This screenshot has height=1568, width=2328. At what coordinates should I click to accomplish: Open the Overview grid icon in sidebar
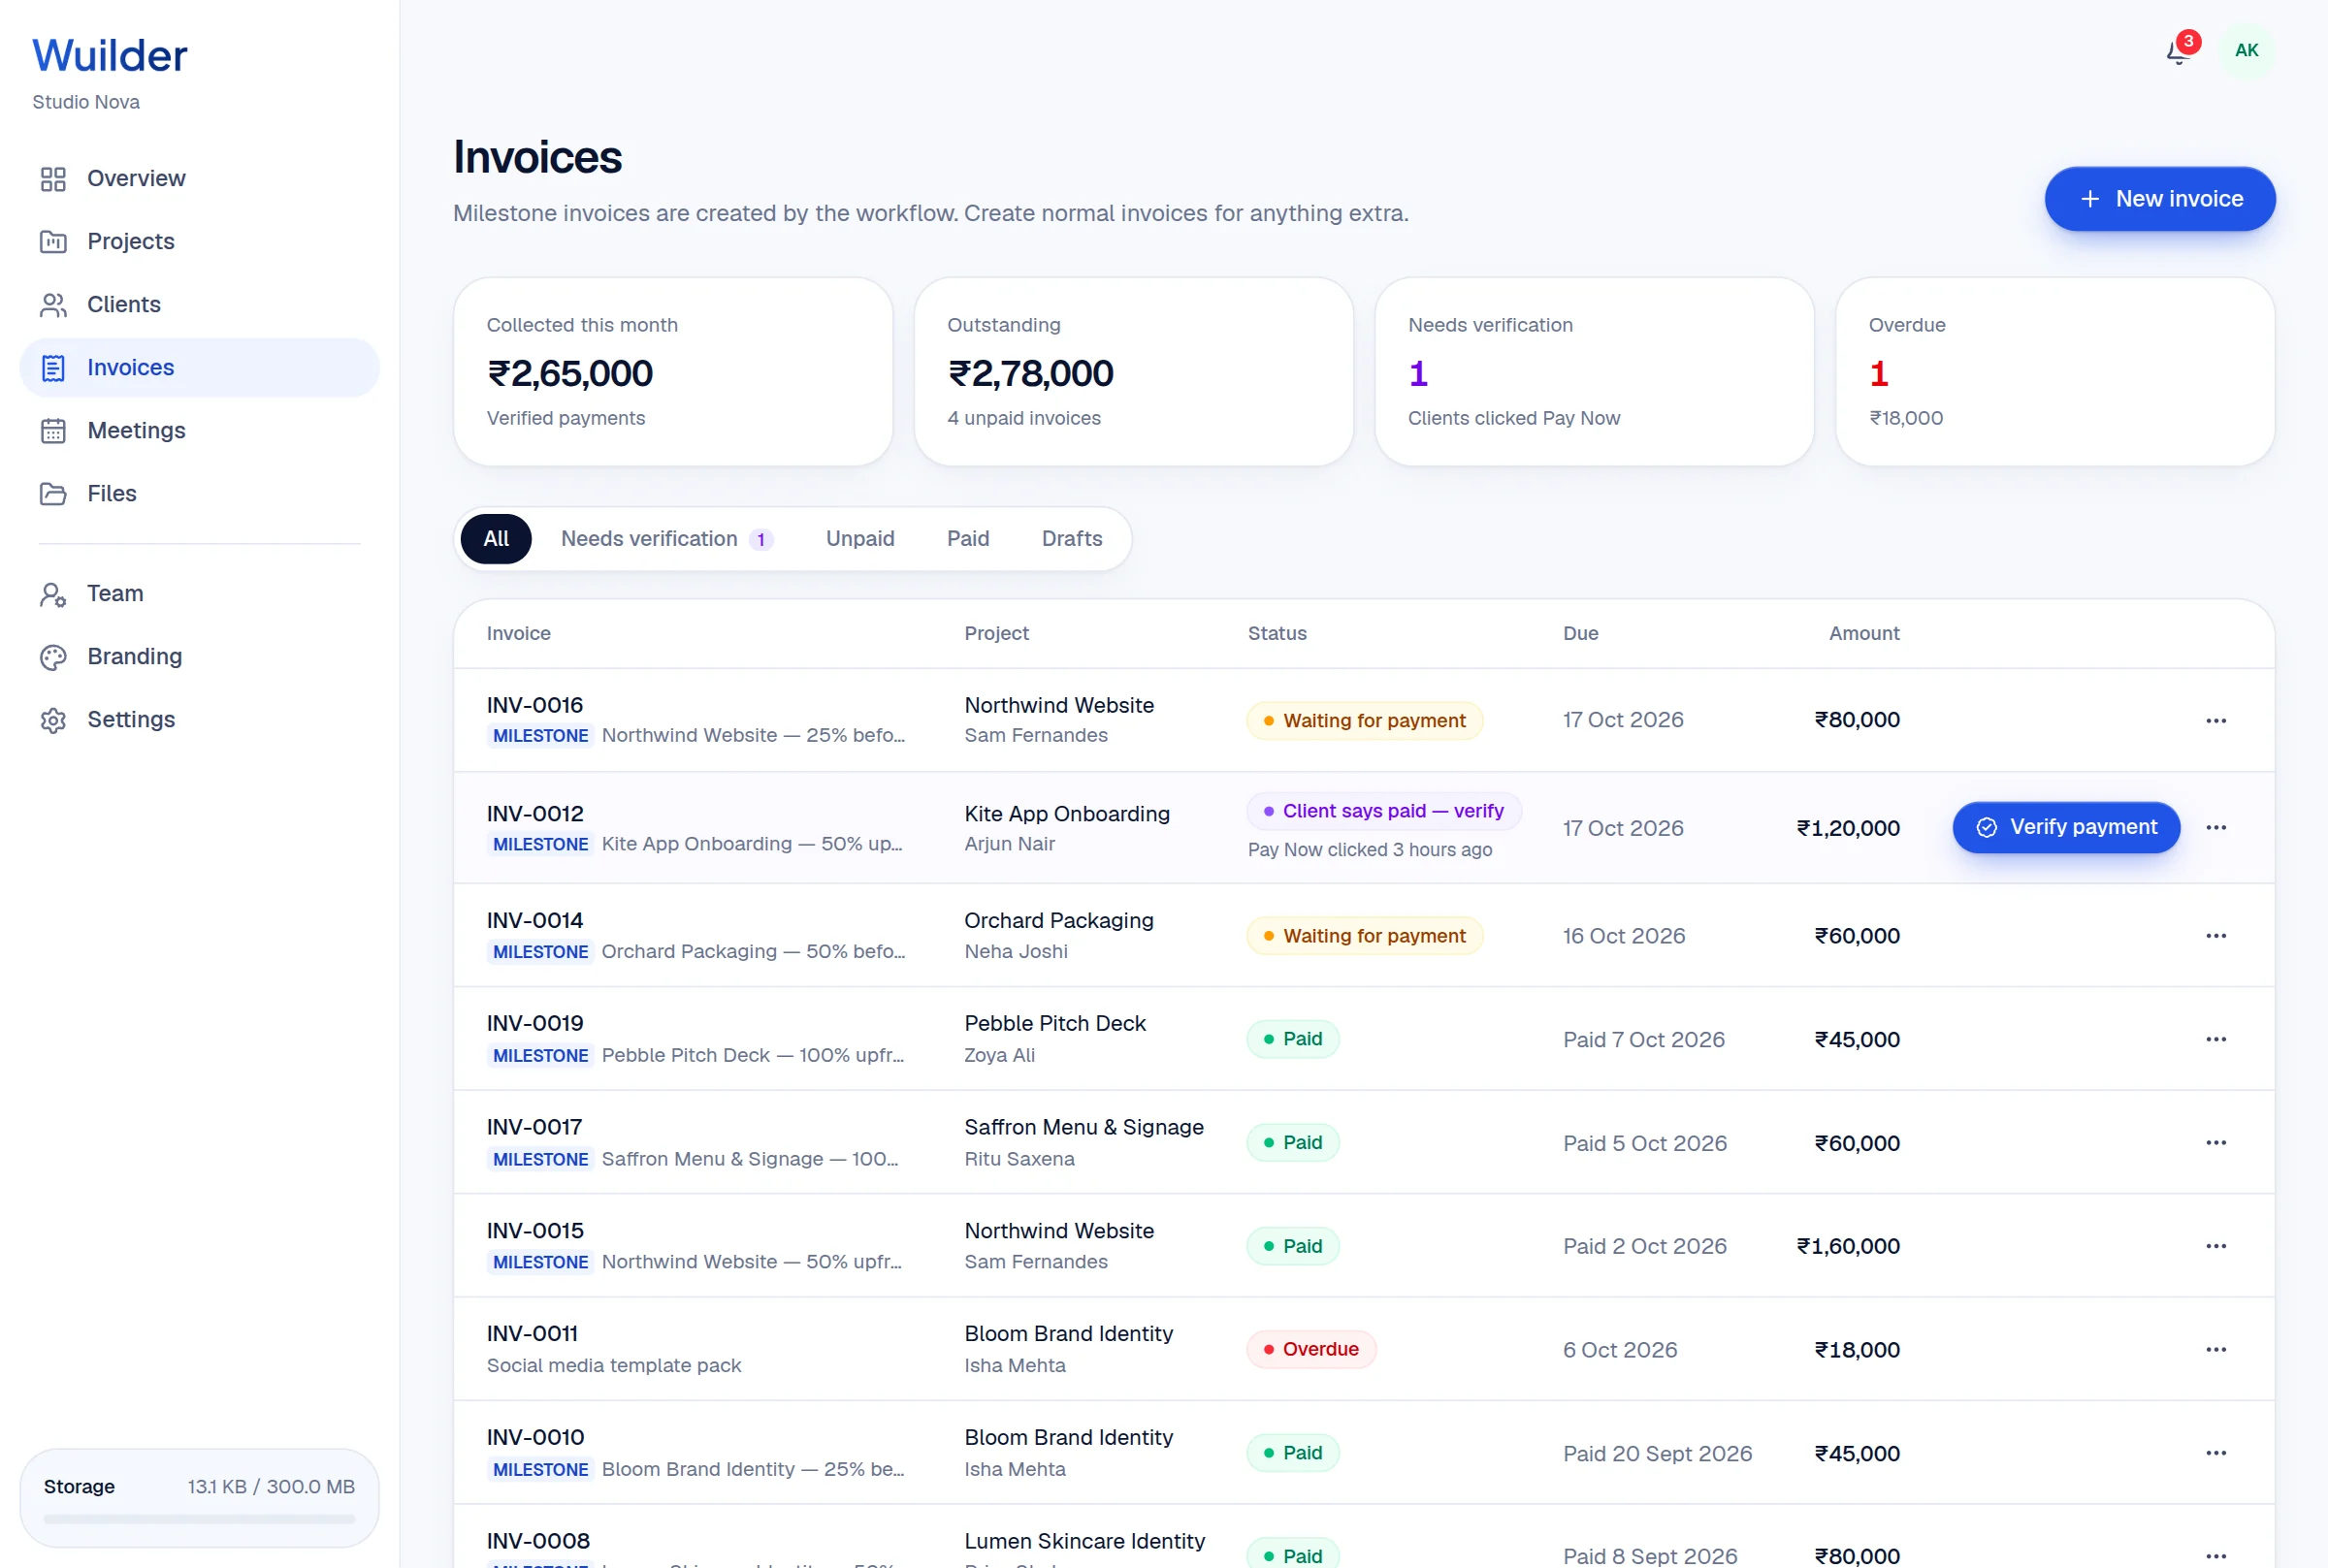(53, 179)
